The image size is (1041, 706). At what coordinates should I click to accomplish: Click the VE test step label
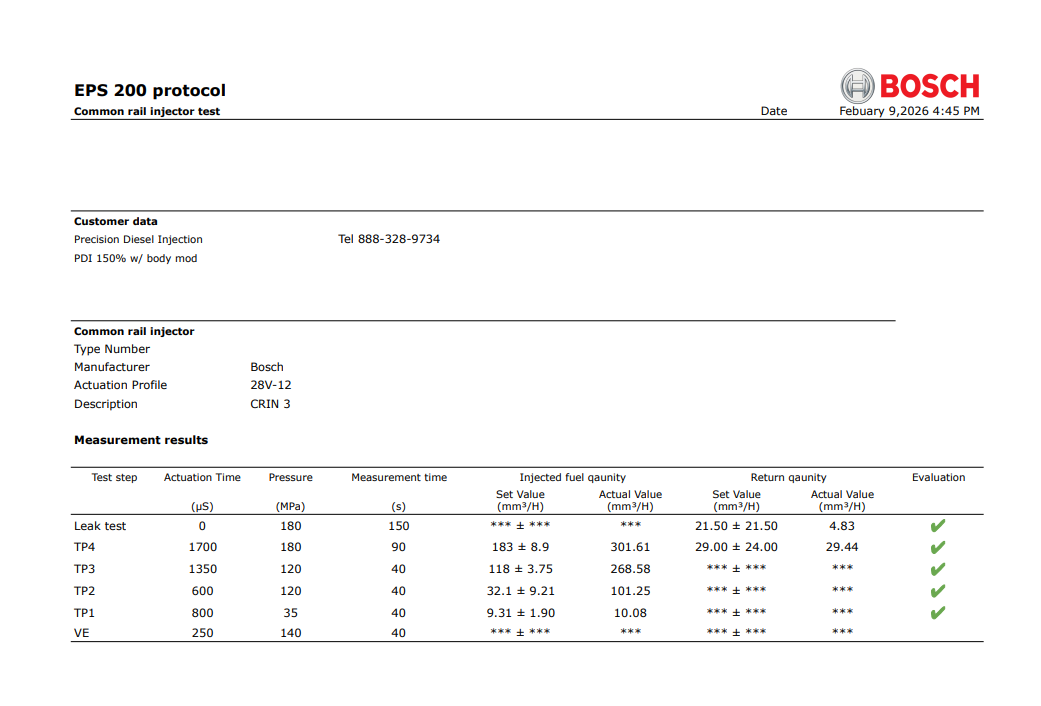click(82, 633)
